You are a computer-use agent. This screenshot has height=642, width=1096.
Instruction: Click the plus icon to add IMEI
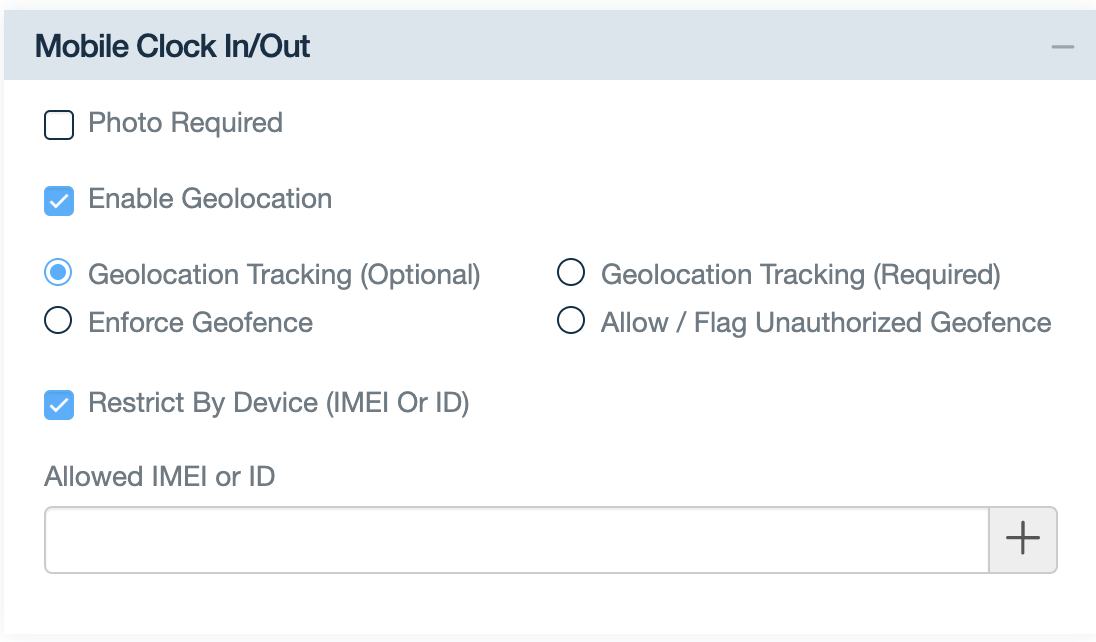tap(1022, 539)
